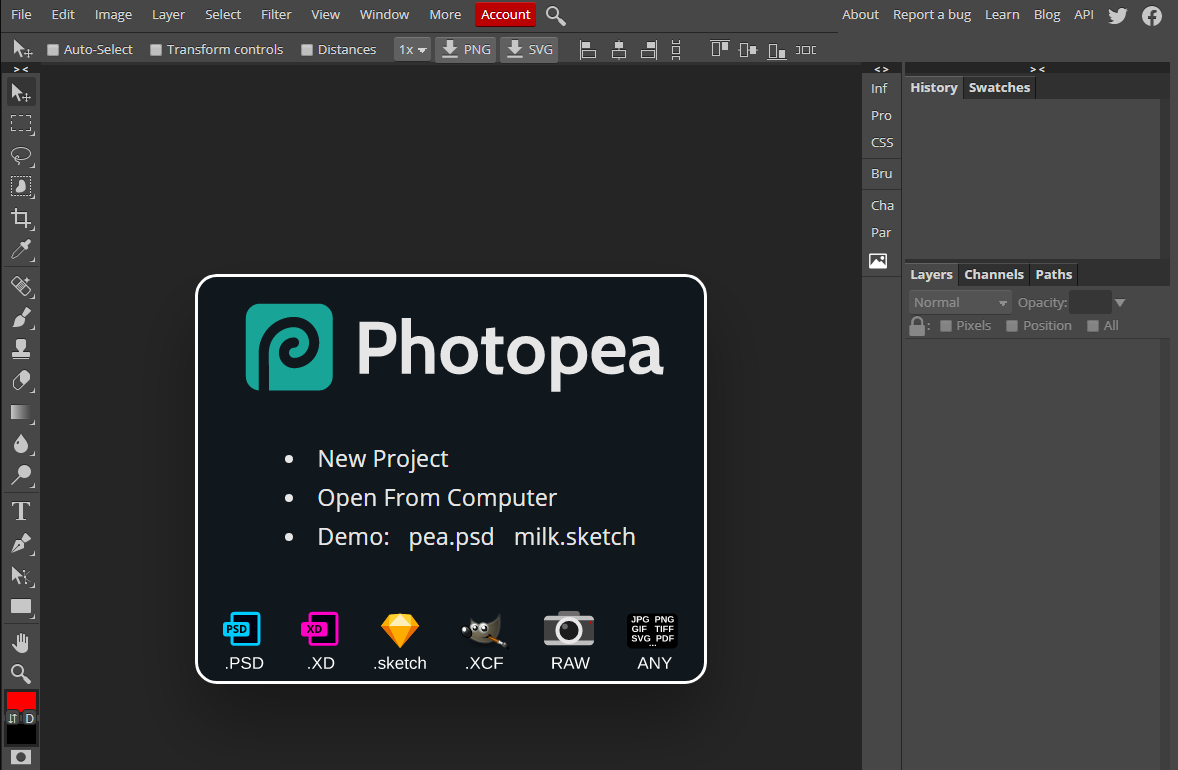
Task: Collapse the right panels with >< arrows
Action: (x=1038, y=69)
